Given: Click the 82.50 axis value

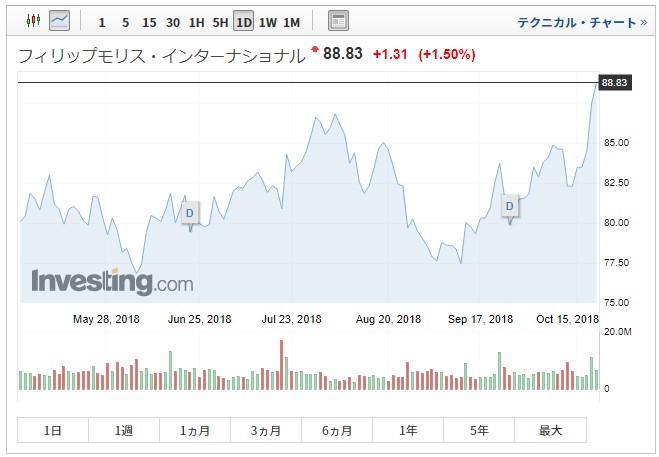Looking at the screenshot, I should (617, 182).
